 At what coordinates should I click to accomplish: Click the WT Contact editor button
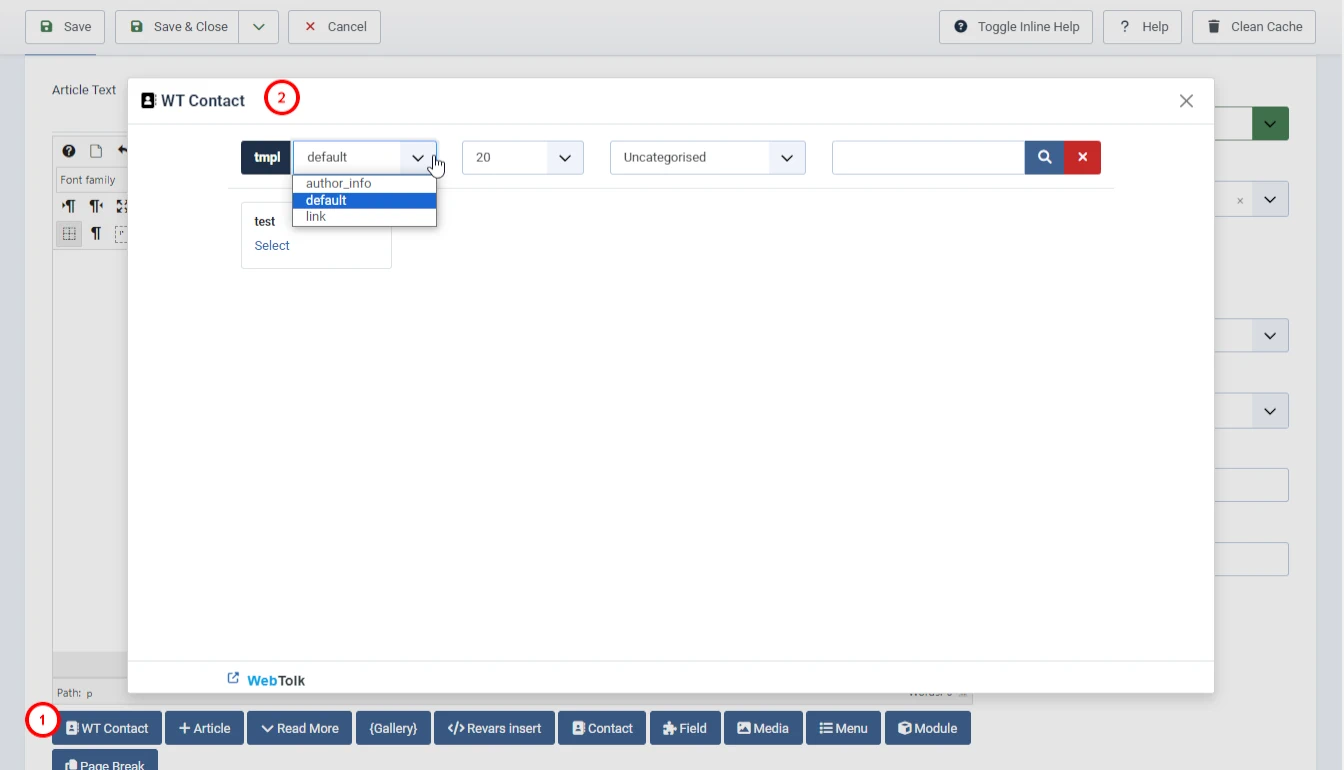[107, 728]
